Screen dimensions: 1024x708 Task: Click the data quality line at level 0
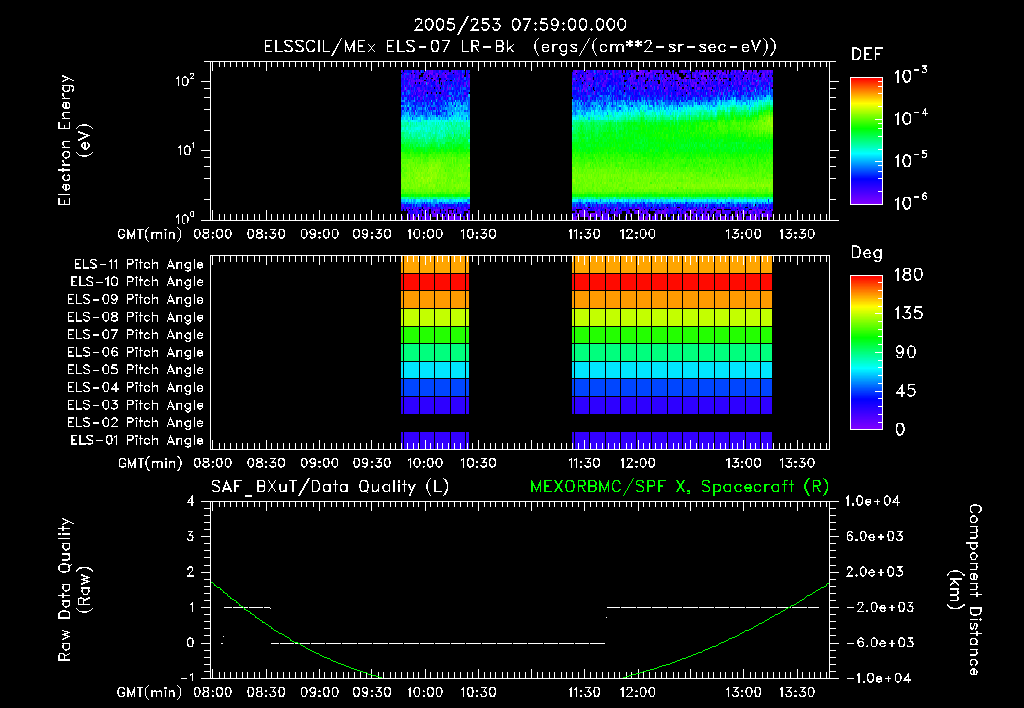click(438, 643)
